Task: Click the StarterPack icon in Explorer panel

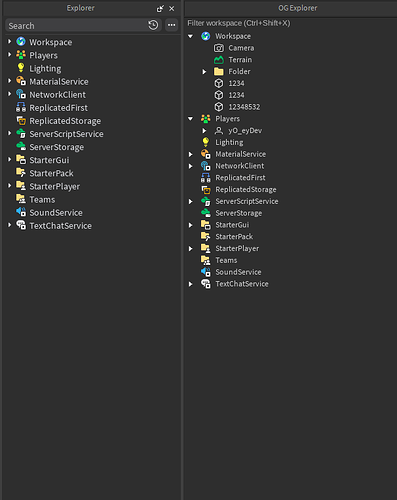Action: [x=21, y=173]
